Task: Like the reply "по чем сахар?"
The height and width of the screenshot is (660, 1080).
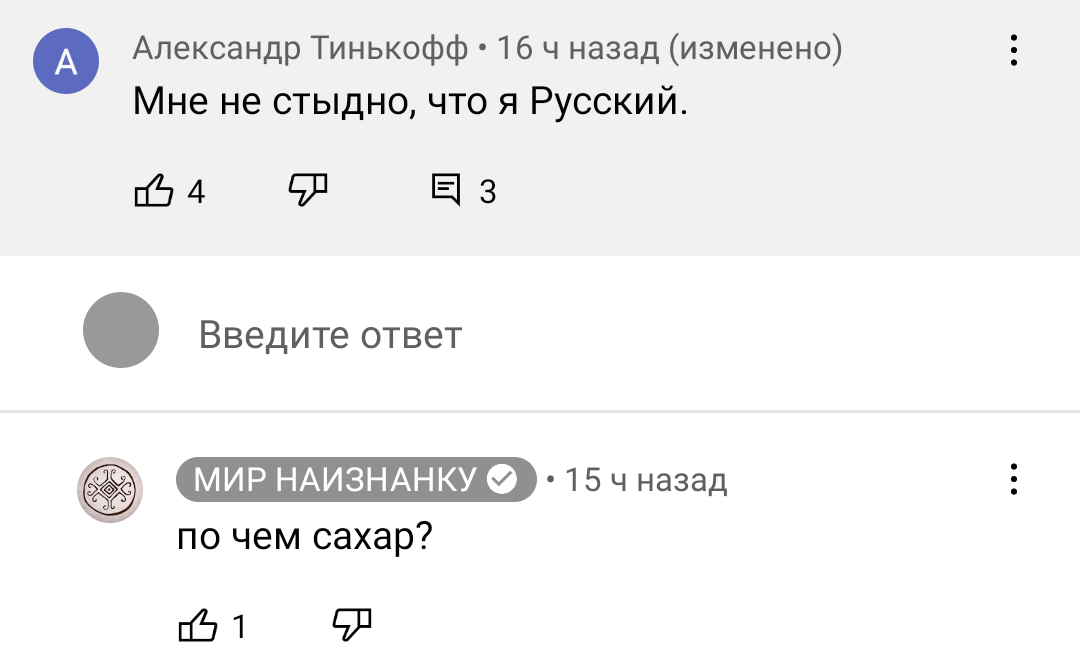Action: pos(197,625)
